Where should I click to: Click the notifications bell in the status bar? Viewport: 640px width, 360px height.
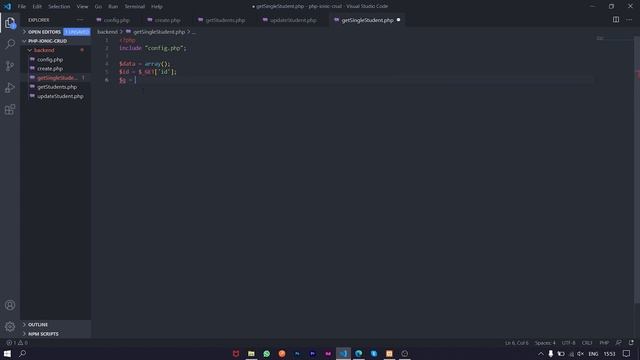[631, 342]
